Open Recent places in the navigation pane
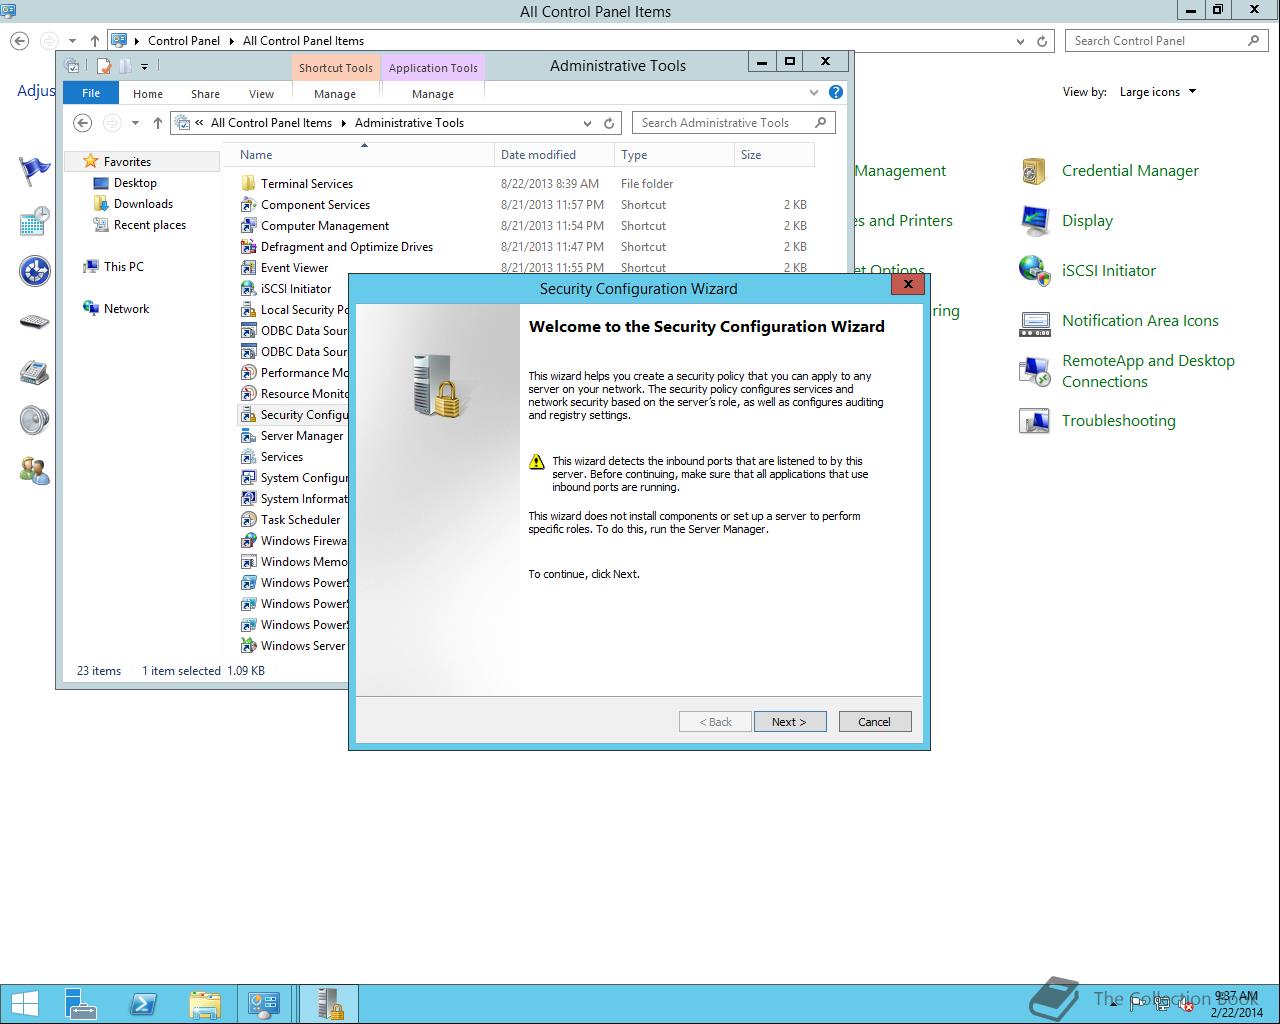Image resolution: width=1280 pixels, height=1024 pixels. [149, 225]
